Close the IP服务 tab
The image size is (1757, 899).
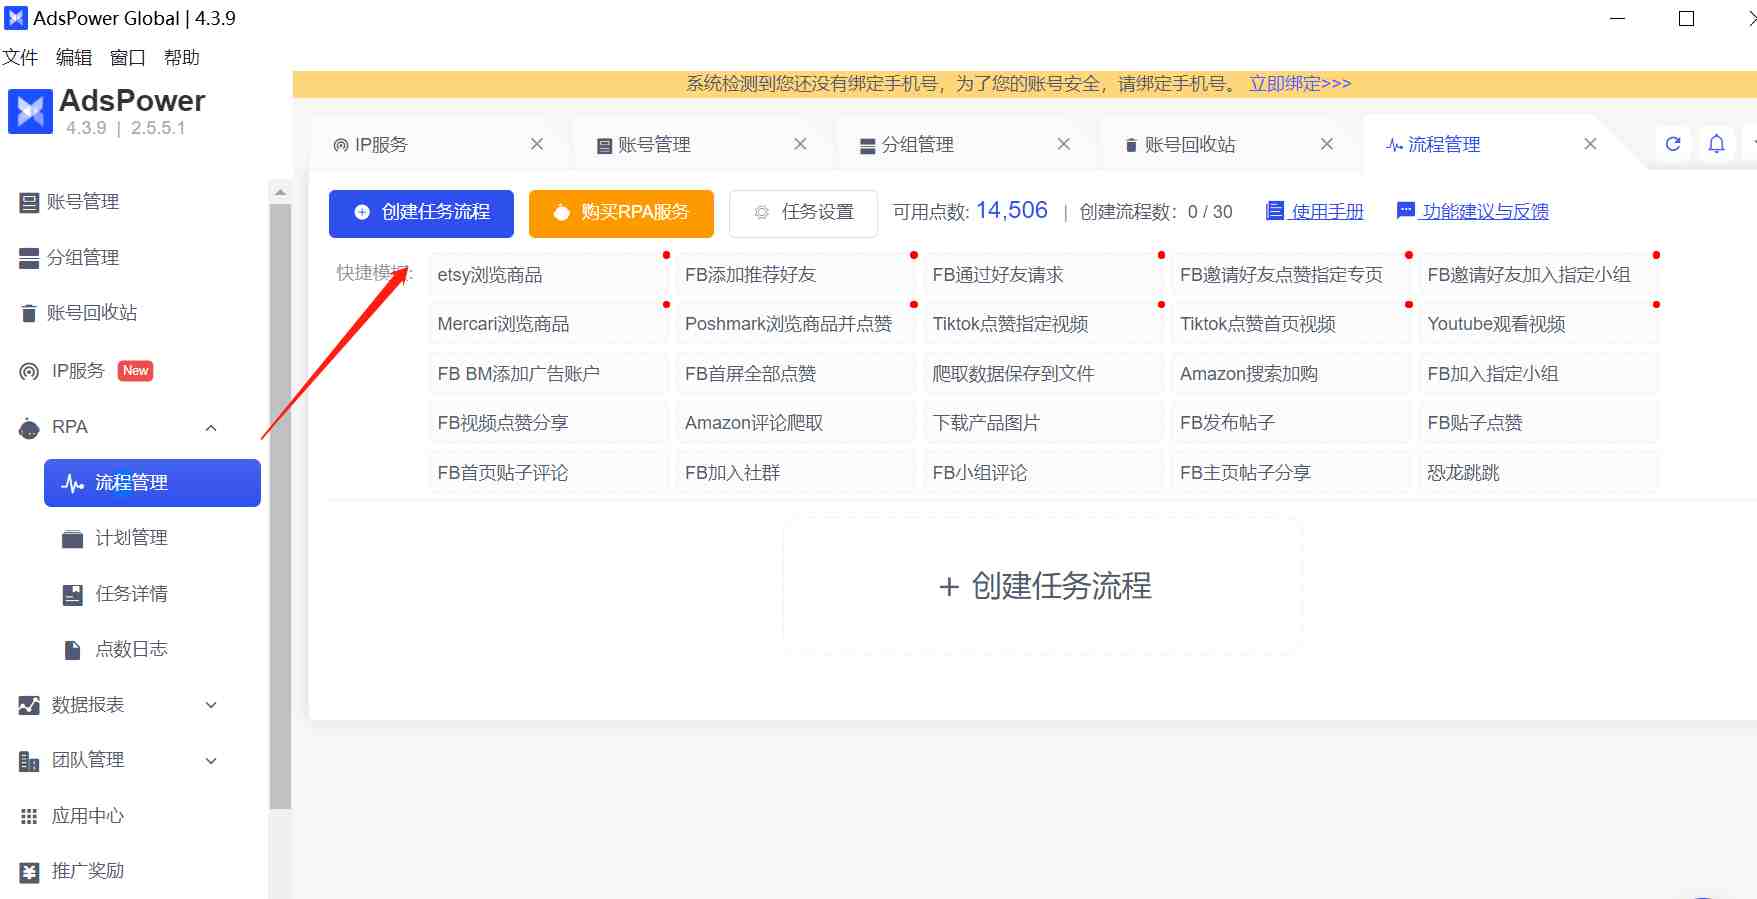pyautogui.click(x=537, y=144)
